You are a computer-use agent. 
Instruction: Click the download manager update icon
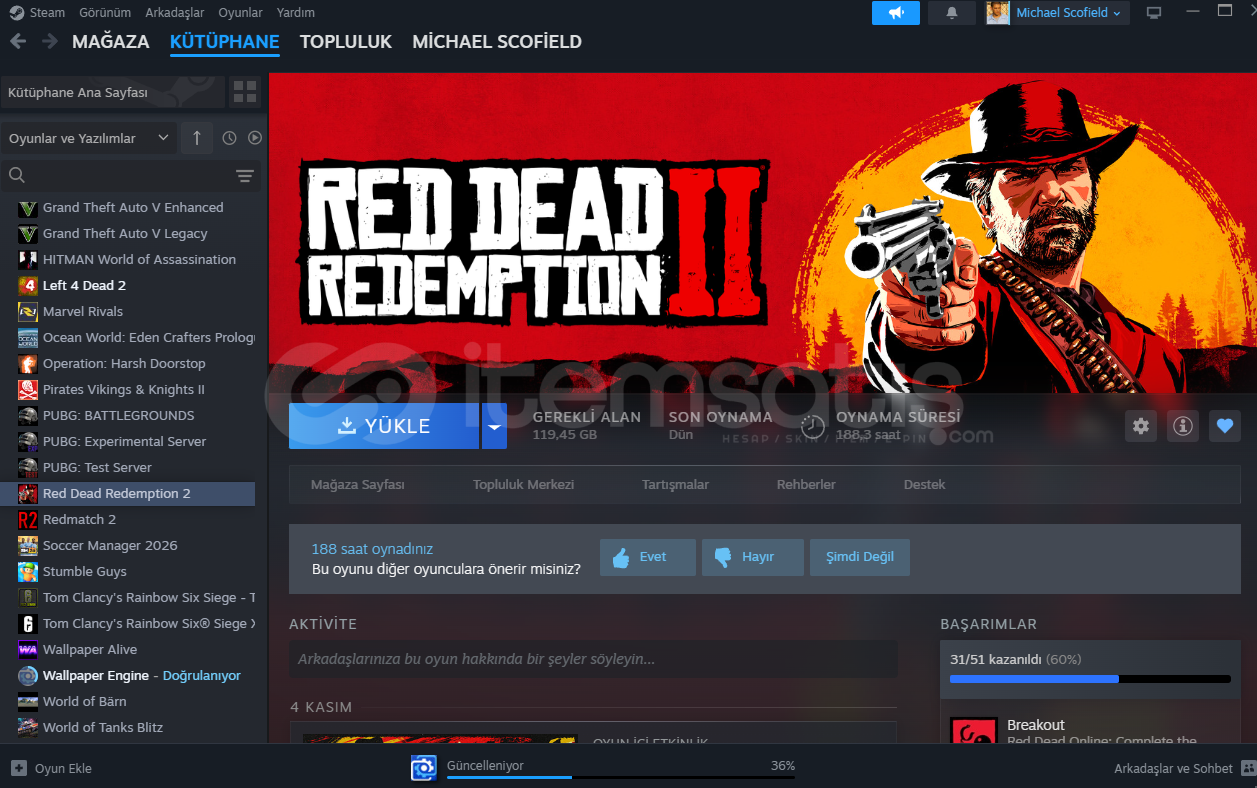coord(424,768)
